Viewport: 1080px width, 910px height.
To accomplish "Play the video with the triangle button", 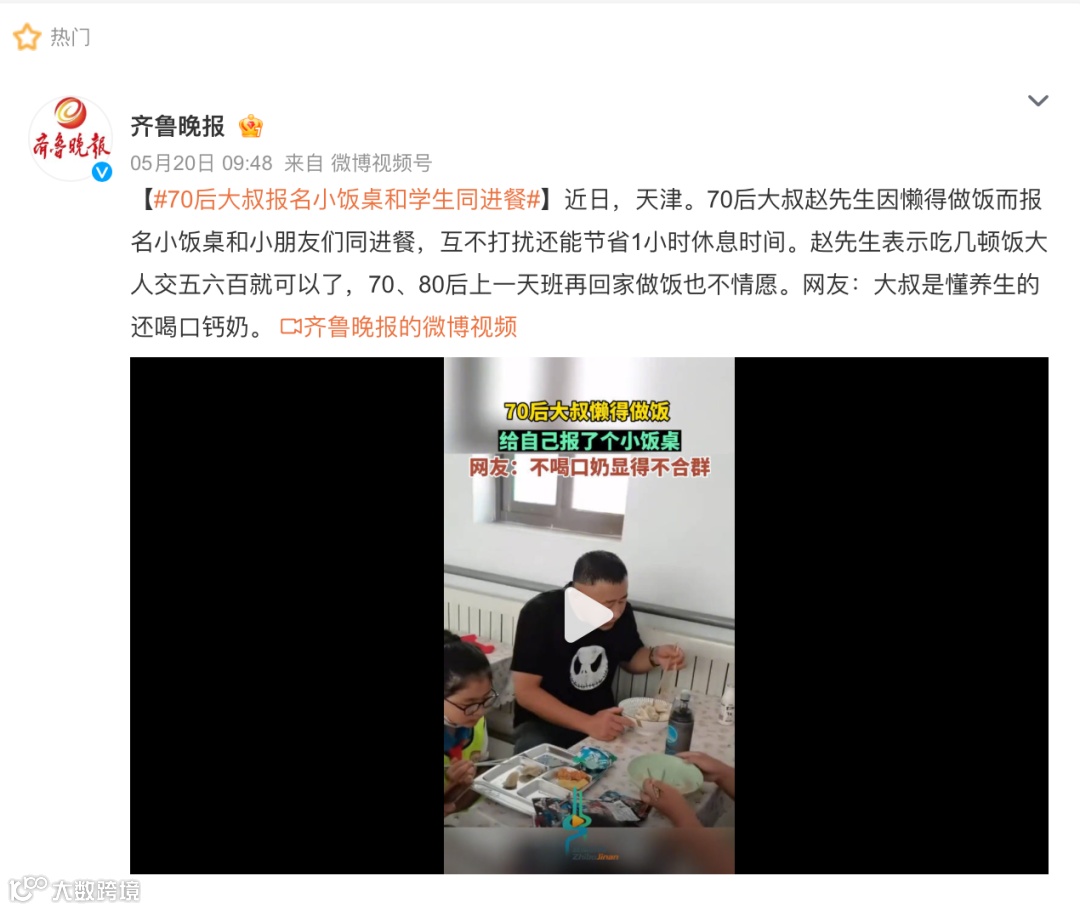I will click(589, 615).
